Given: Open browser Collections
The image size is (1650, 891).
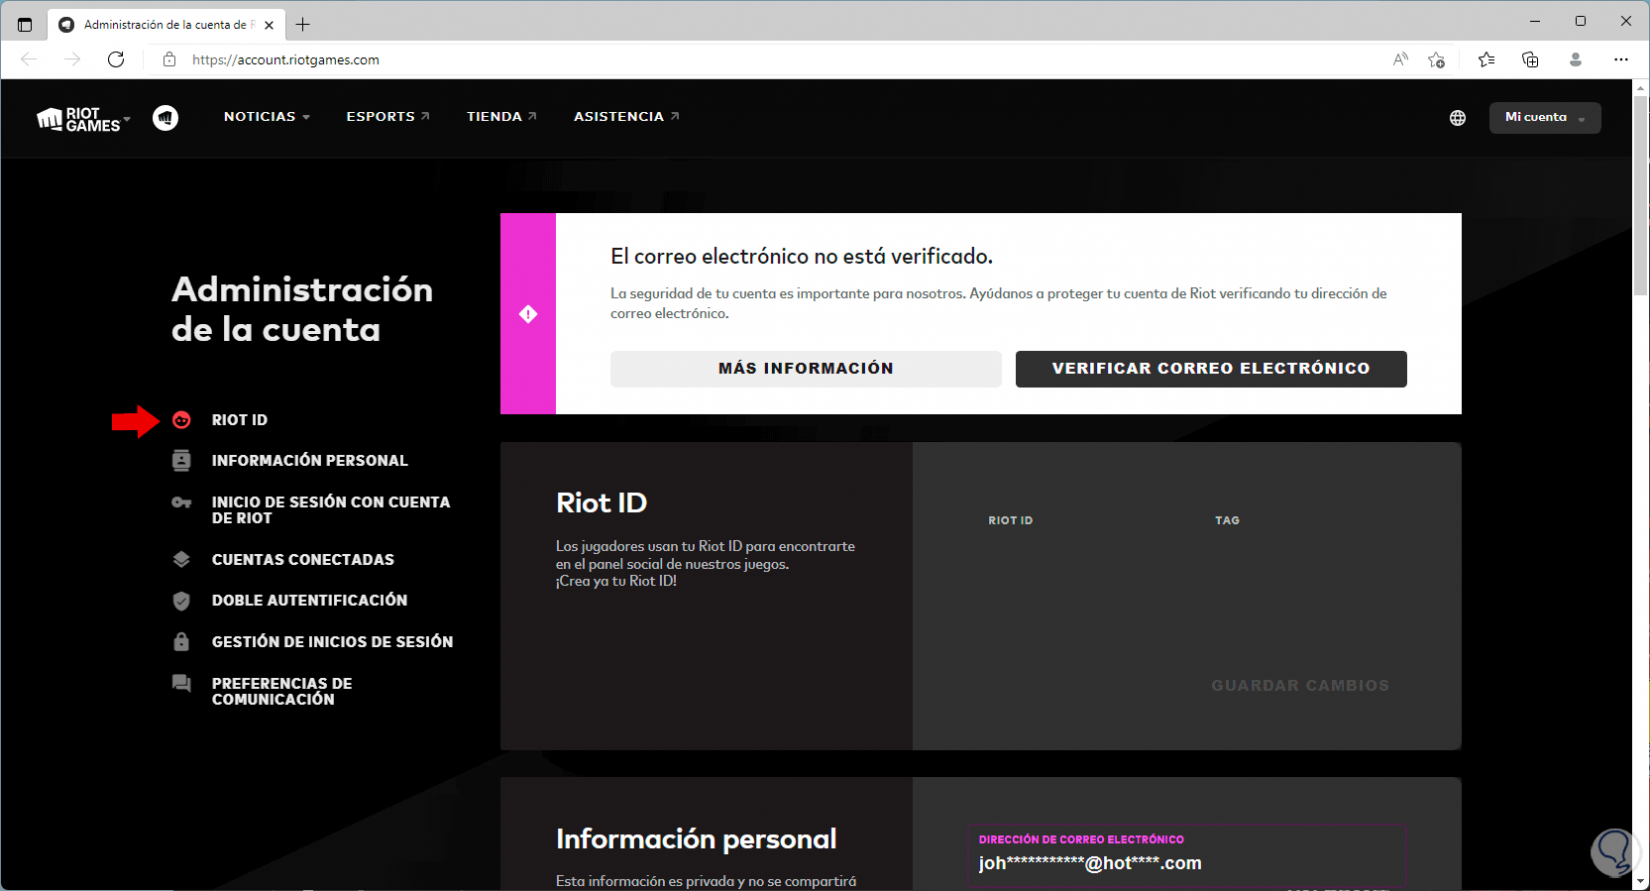Looking at the screenshot, I should (1530, 59).
